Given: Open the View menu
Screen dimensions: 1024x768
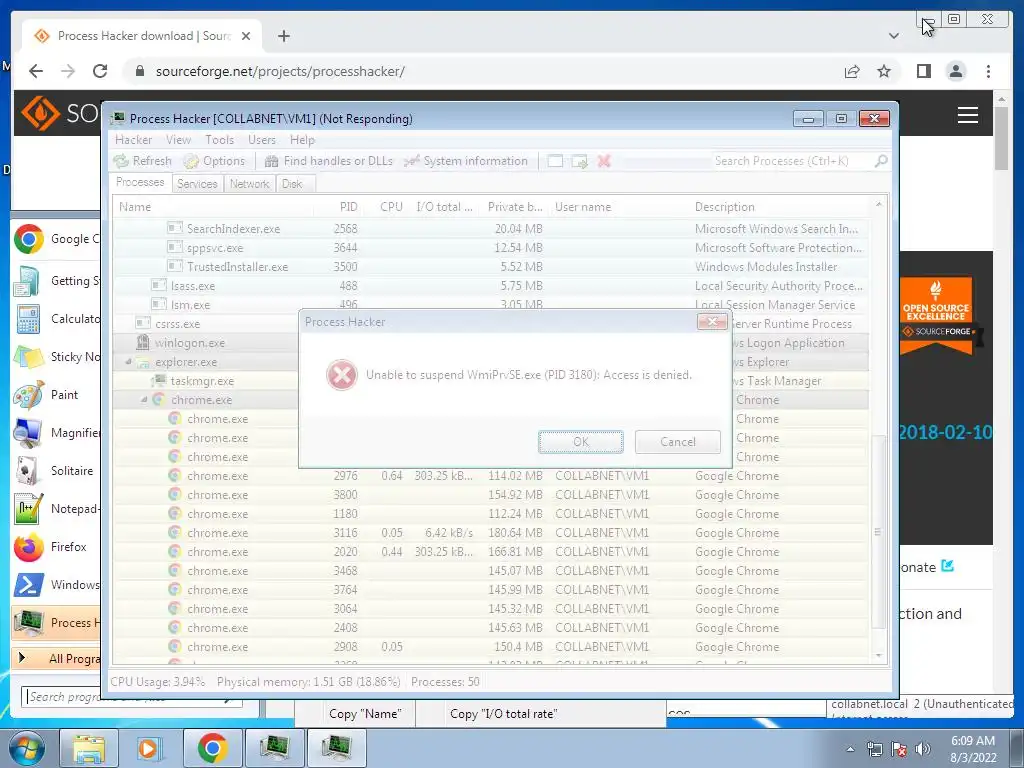Looking at the screenshot, I should pyautogui.click(x=178, y=140).
